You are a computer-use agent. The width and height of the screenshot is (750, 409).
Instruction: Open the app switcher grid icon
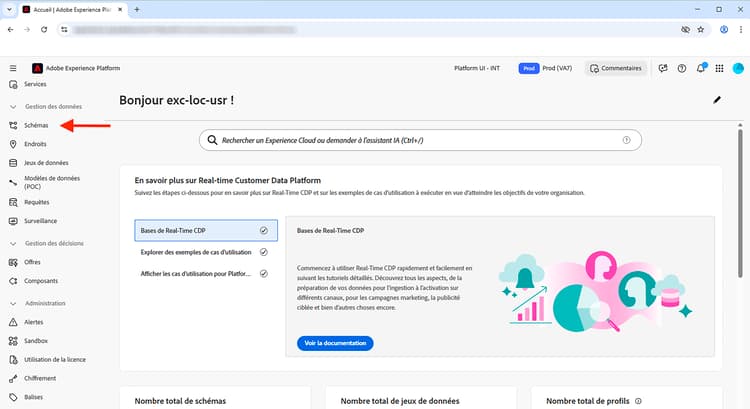point(719,68)
